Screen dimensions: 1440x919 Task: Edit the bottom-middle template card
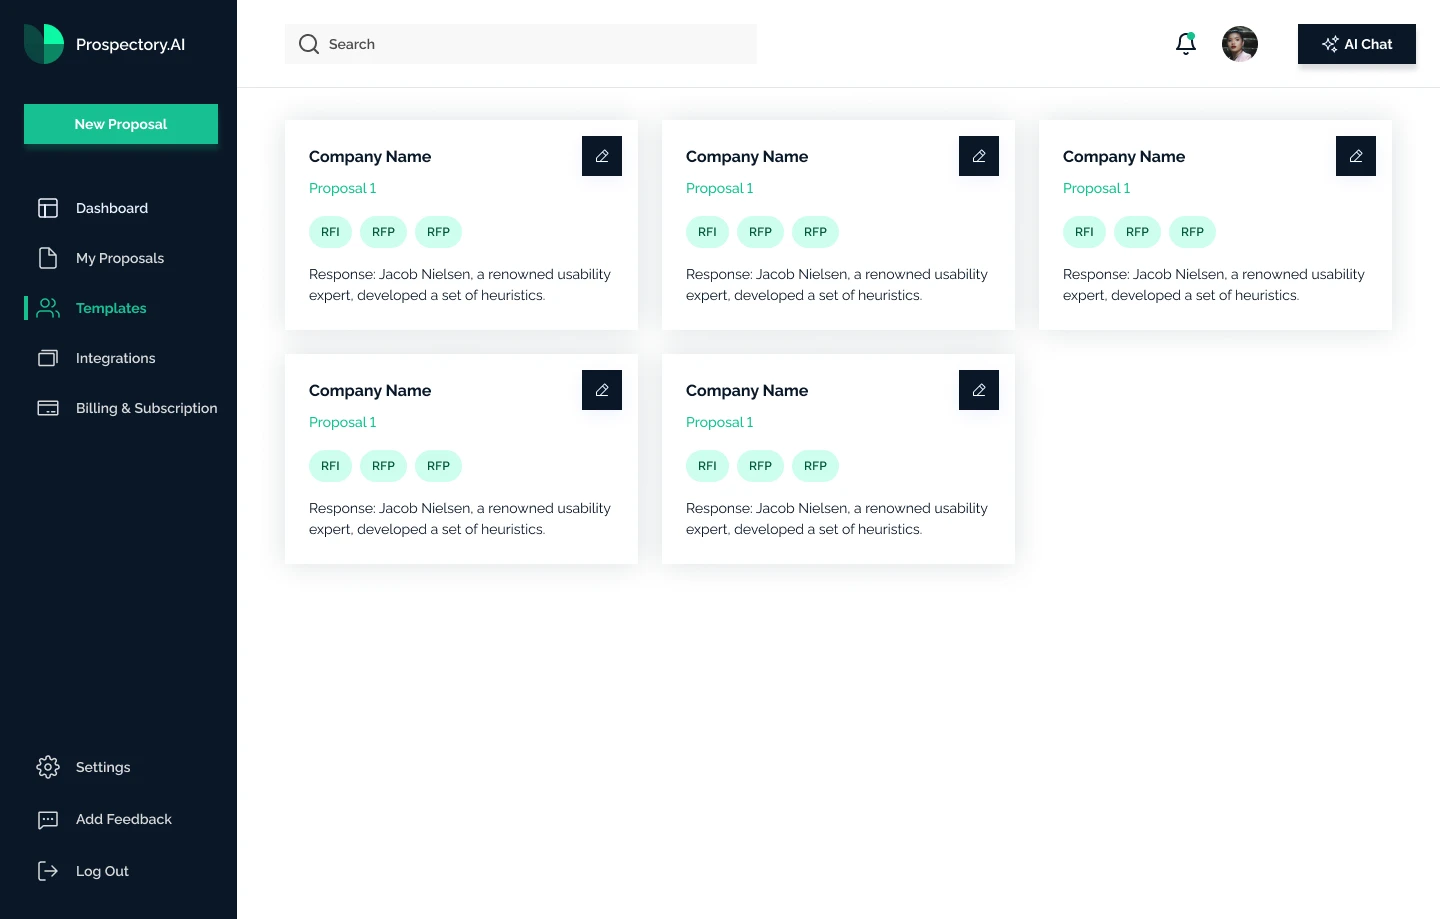pyautogui.click(x=979, y=390)
